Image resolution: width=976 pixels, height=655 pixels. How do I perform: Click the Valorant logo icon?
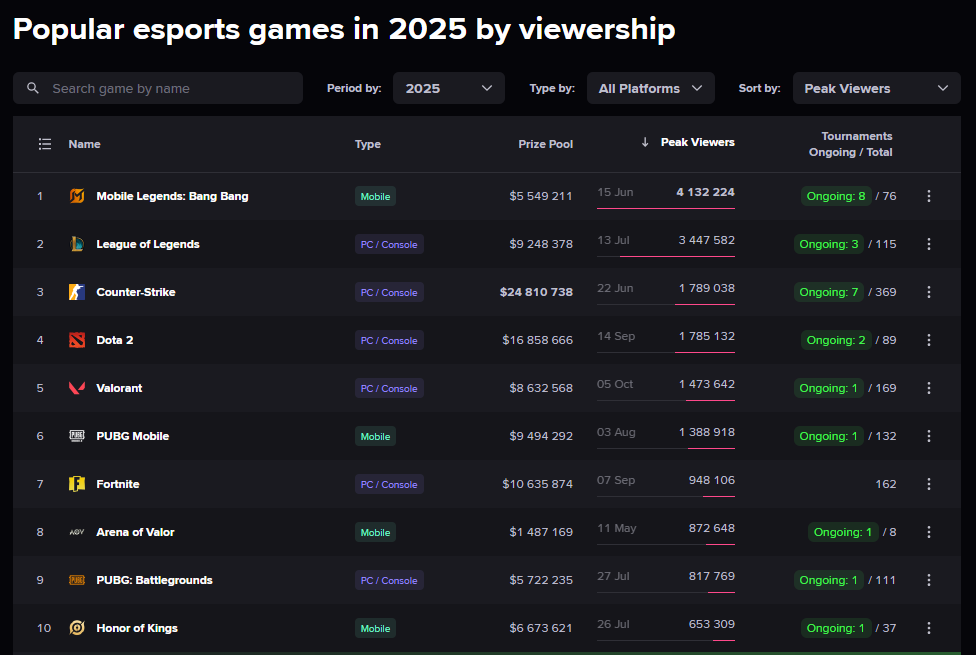[77, 388]
